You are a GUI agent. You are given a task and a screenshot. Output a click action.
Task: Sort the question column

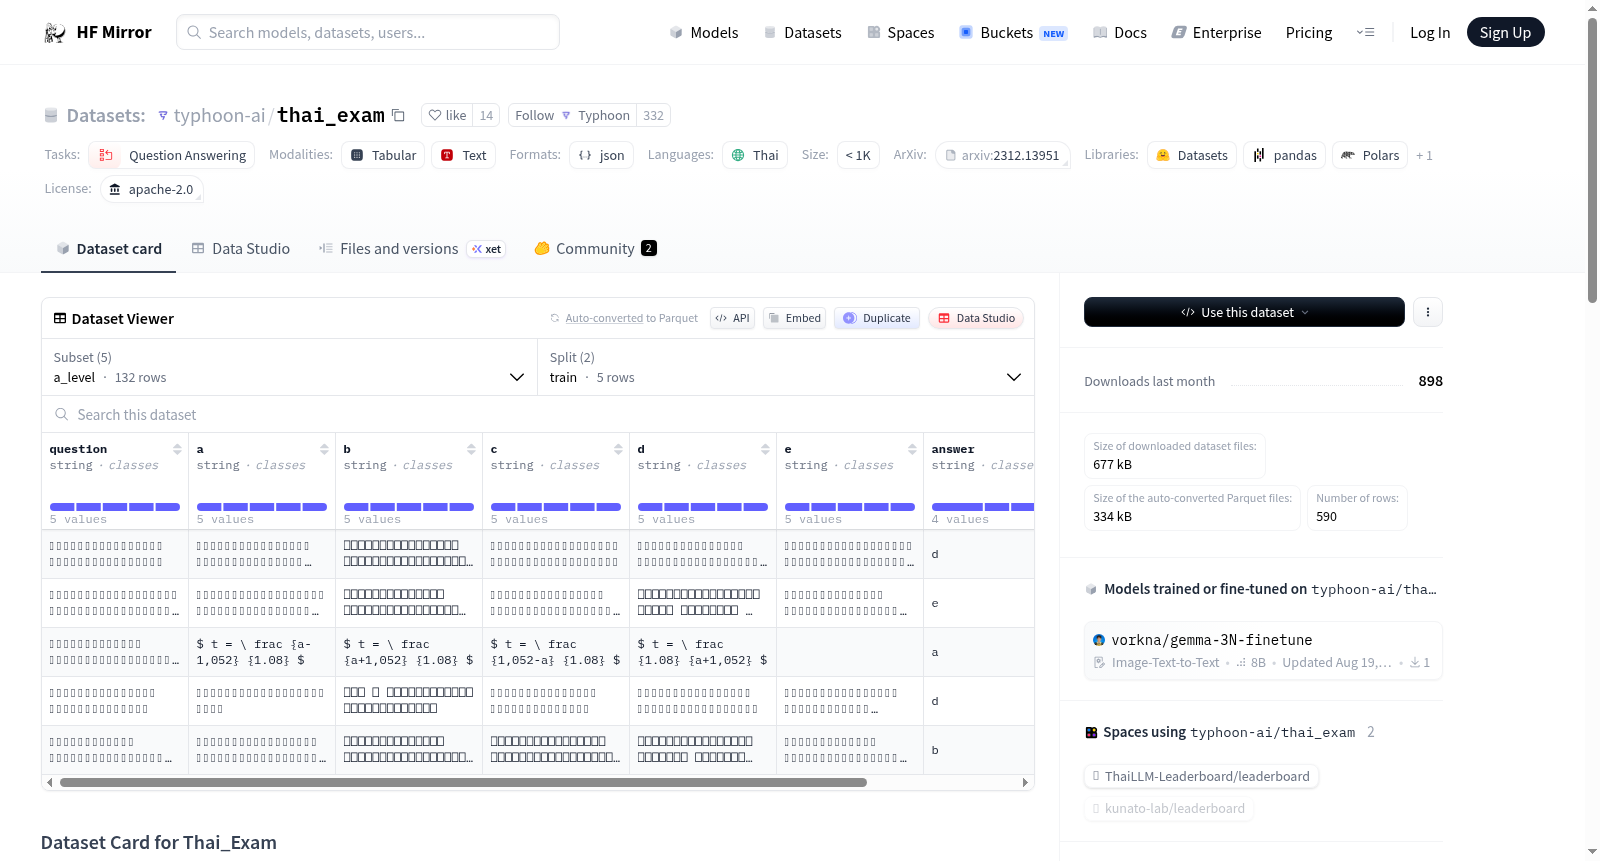click(x=177, y=449)
